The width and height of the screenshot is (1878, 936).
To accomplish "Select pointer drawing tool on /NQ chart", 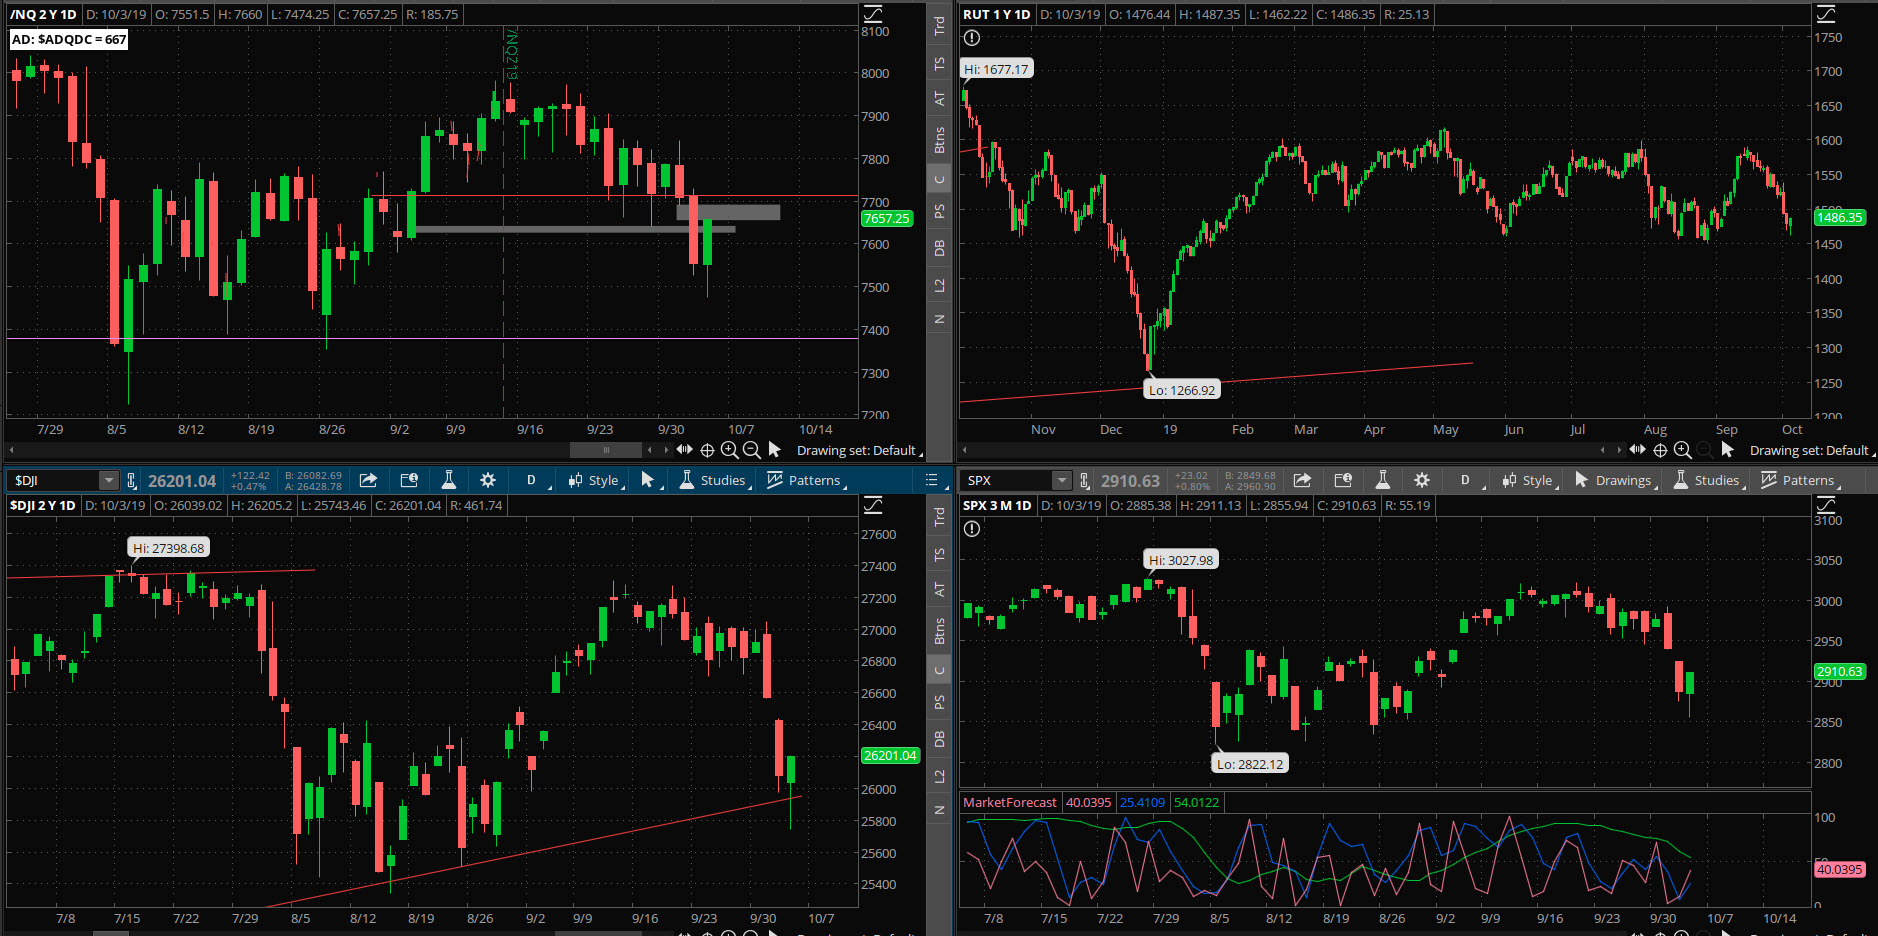I will click(x=774, y=450).
